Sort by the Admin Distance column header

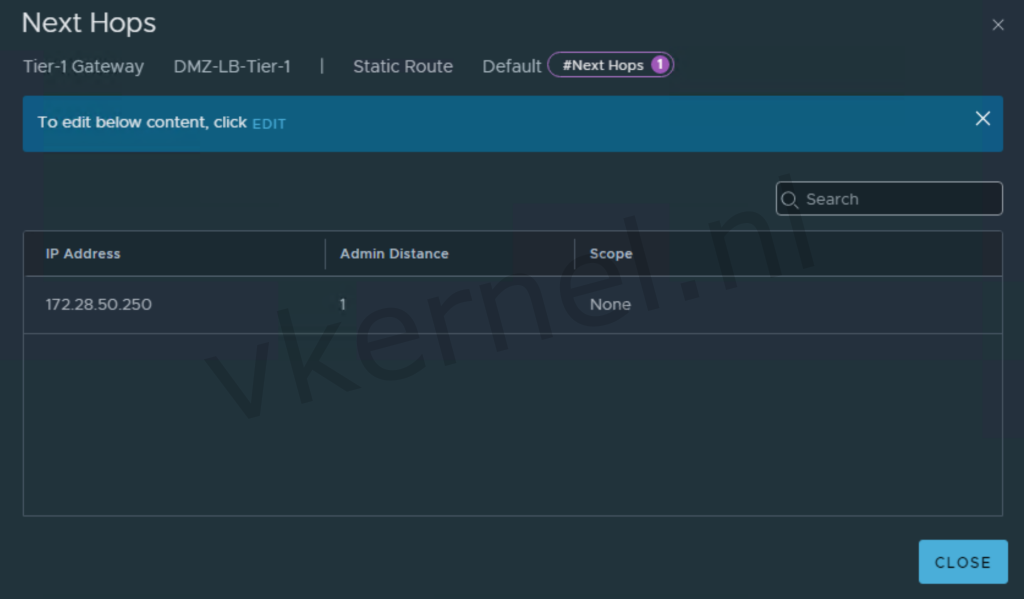[x=394, y=254]
